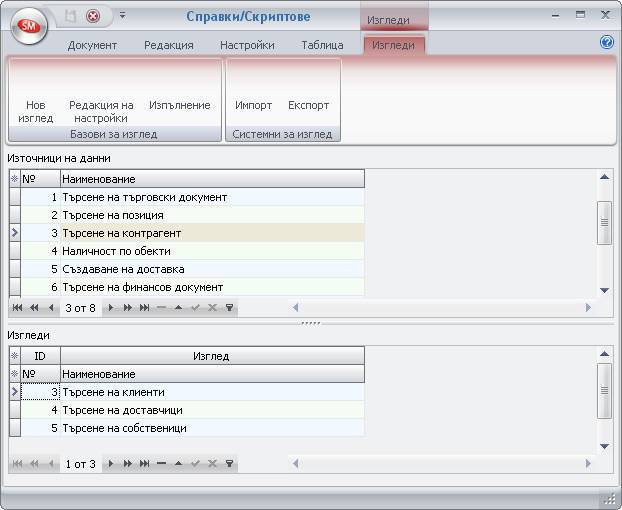Click the data sources vertical scrollbar thumb
This screenshot has height=510, width=622.
604,223
